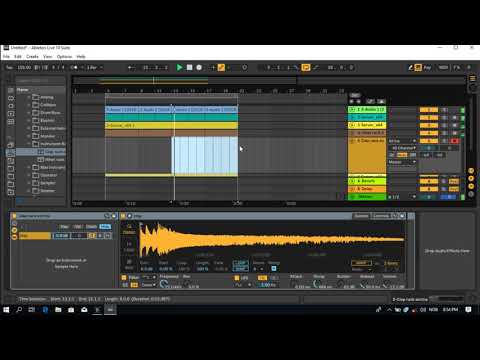Click the Key map mode button
This screenshot has width=480, height=360.
[427, 68]
